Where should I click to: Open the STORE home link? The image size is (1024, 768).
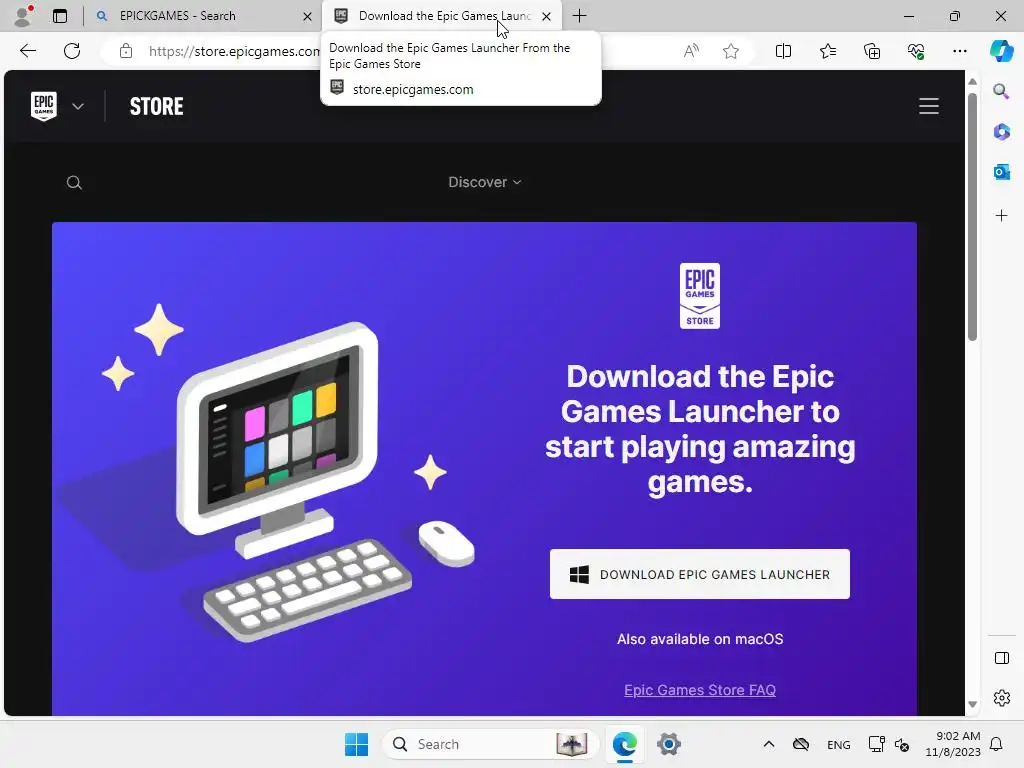157,106
